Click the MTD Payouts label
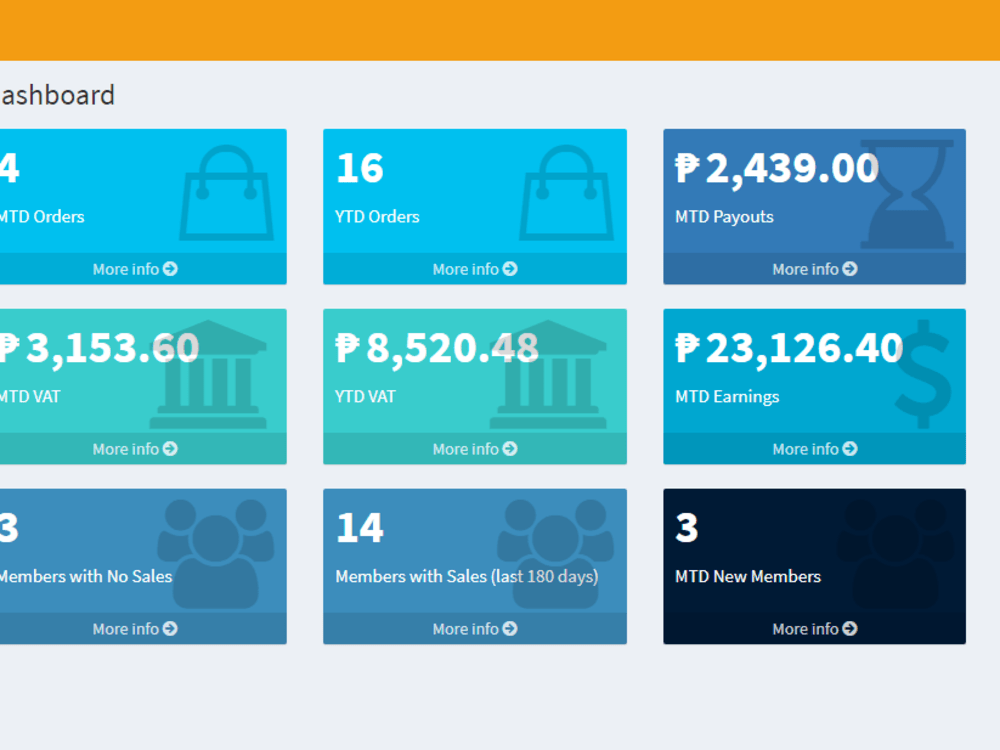Viewport: 1000px width, 750px height. [724, 217]
